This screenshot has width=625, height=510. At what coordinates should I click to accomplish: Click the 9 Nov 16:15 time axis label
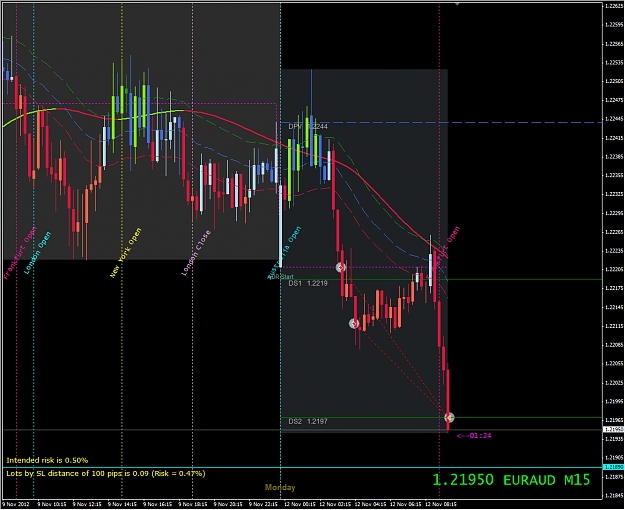click(157, 504)
